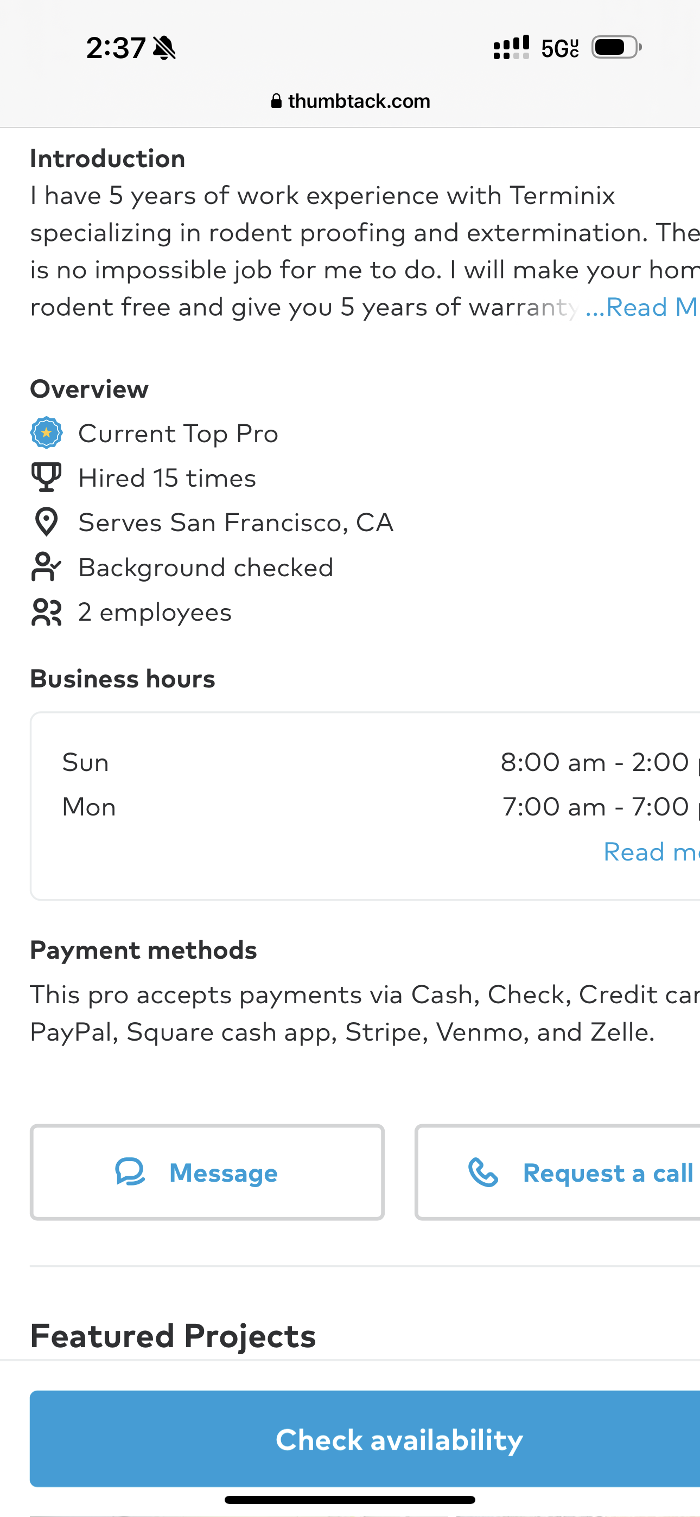
Task: Tap the Featured Projects heading
Action: (x=173, y=1336)
